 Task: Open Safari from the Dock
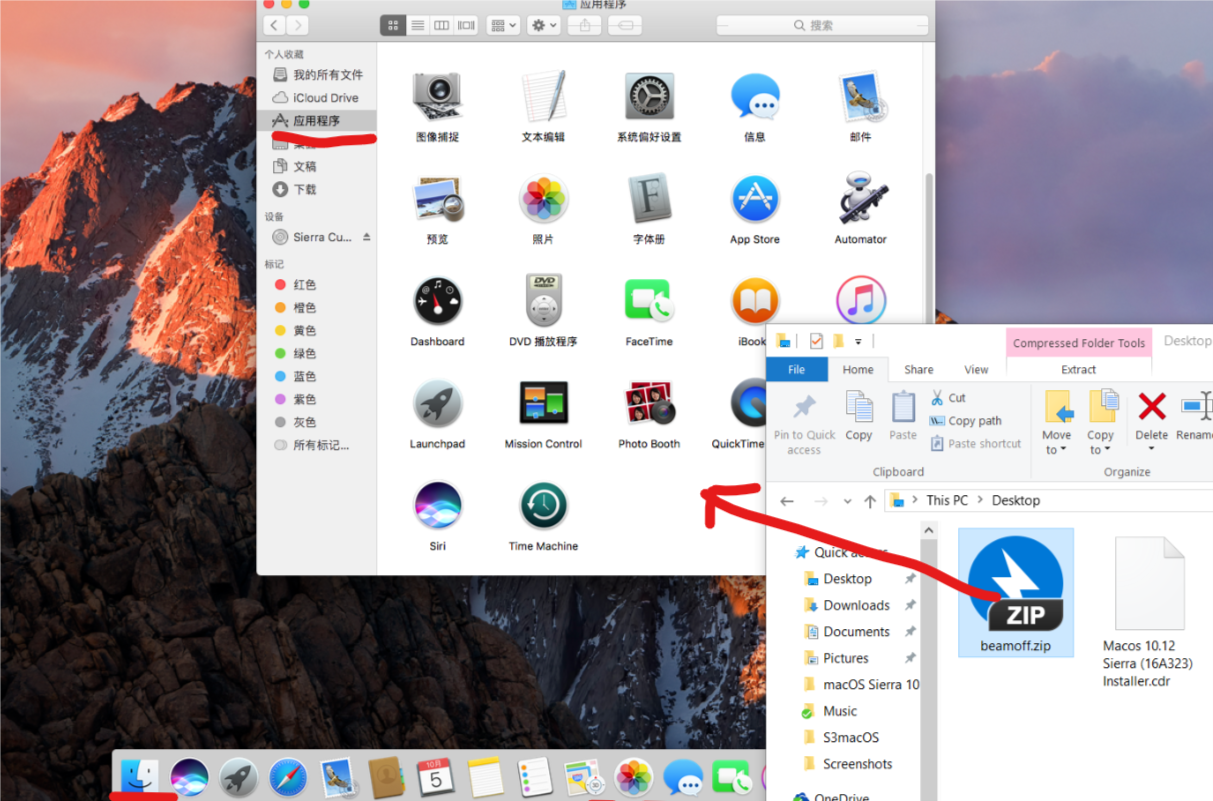pos(288,777)
